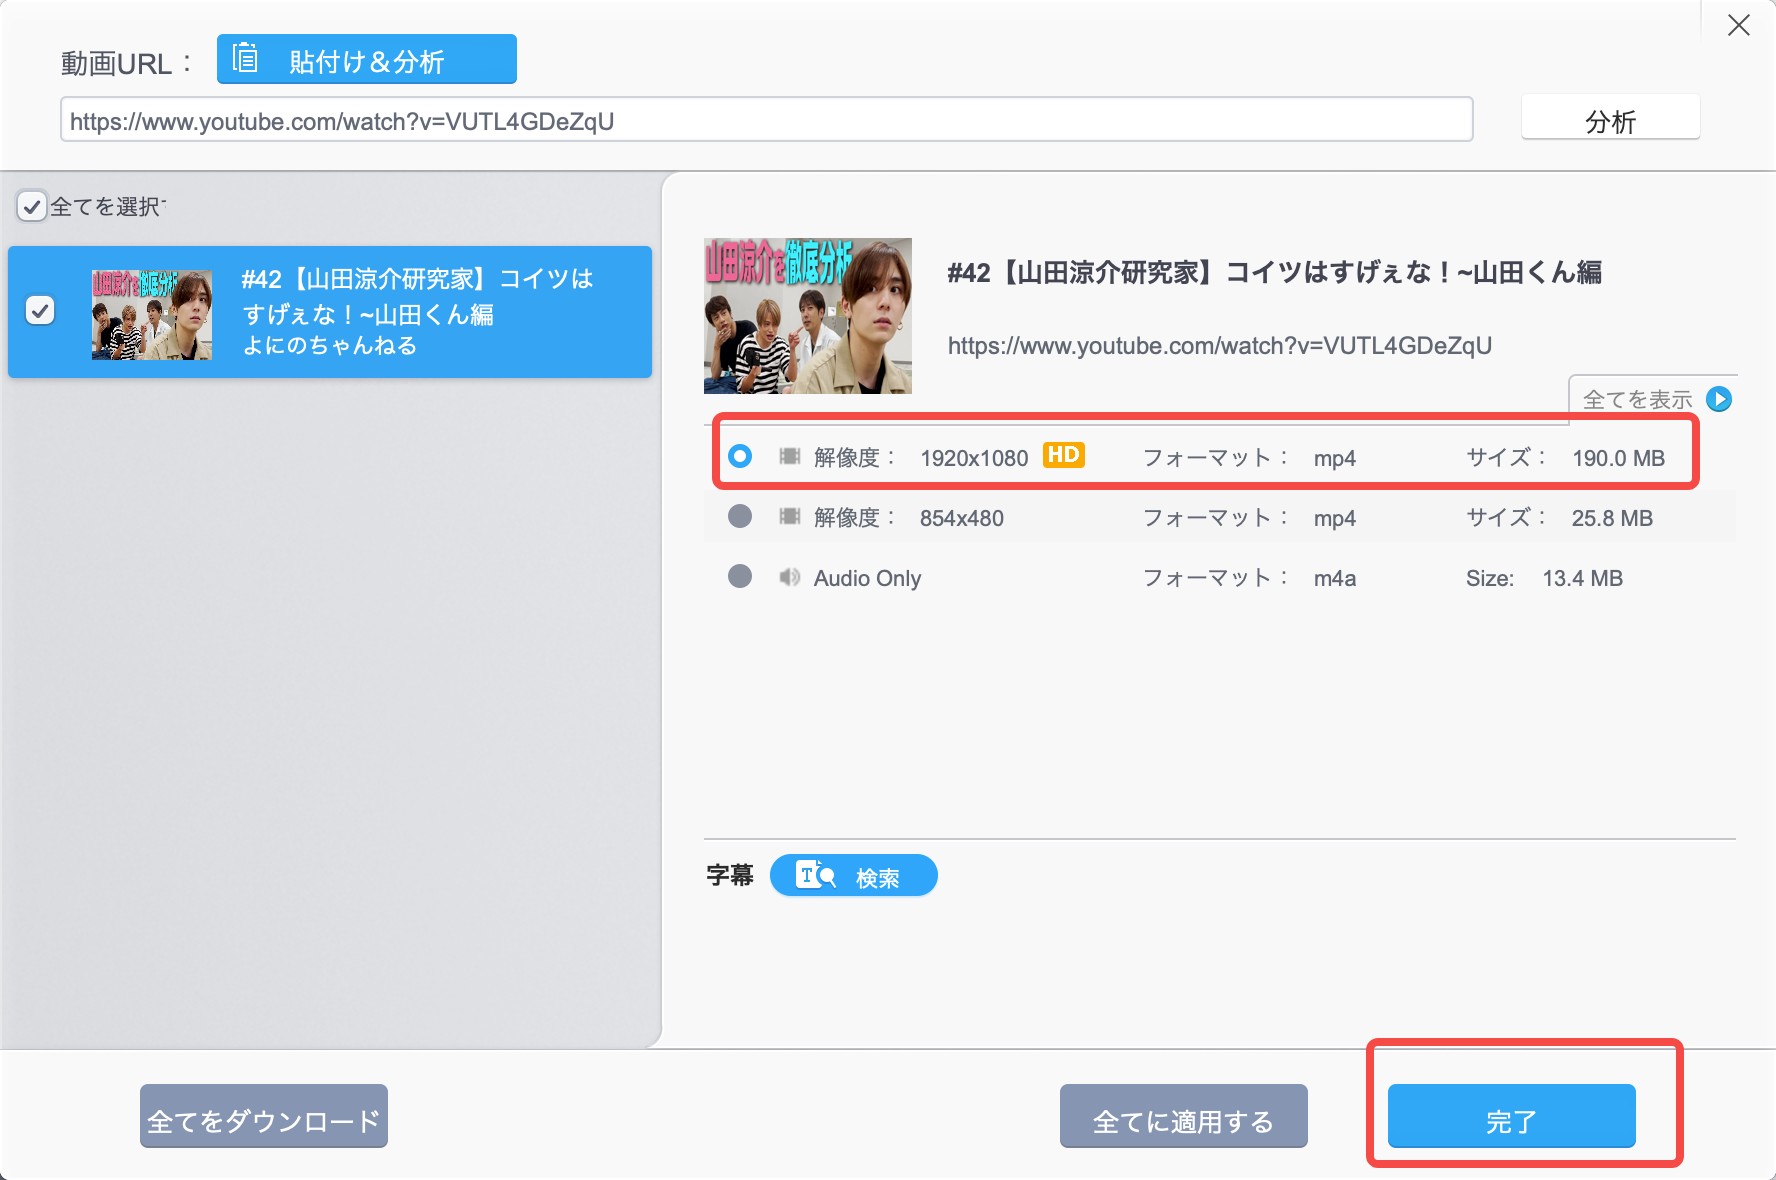Click the m4a format value
Viewport: 1776px width, 1180px height.
pyautogui.click(x=1335, y=578)
